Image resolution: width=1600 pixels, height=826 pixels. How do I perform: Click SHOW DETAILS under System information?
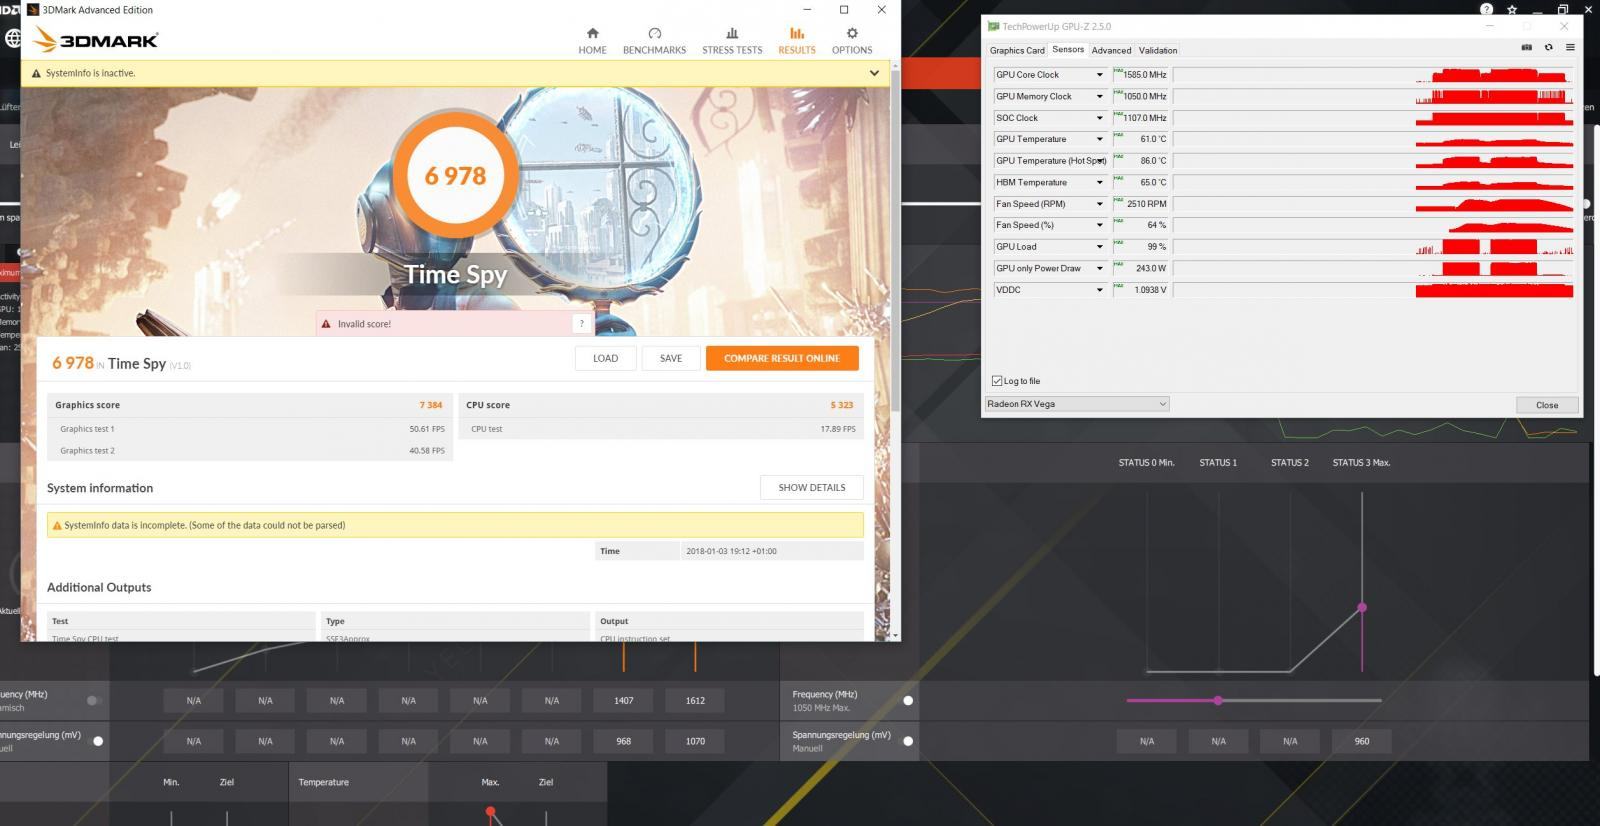pyautogui.click(x=812, y=488)
